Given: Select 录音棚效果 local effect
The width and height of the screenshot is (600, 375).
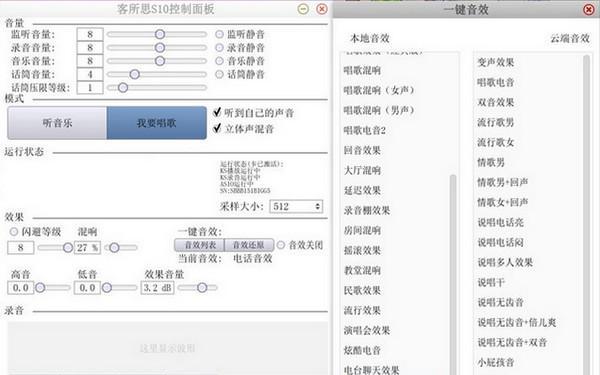Looking at the screenshot, I should (x=367, y=210).
